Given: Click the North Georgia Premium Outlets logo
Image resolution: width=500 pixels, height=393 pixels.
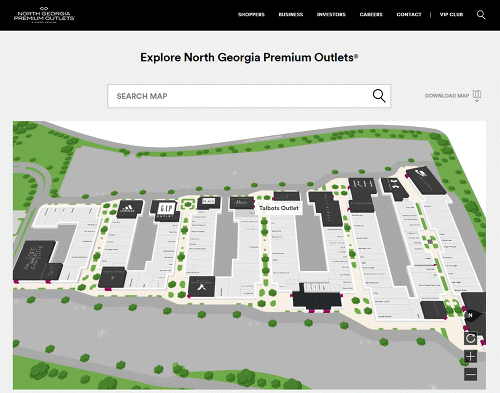Looking at the screenshot, I should point(44,15).
